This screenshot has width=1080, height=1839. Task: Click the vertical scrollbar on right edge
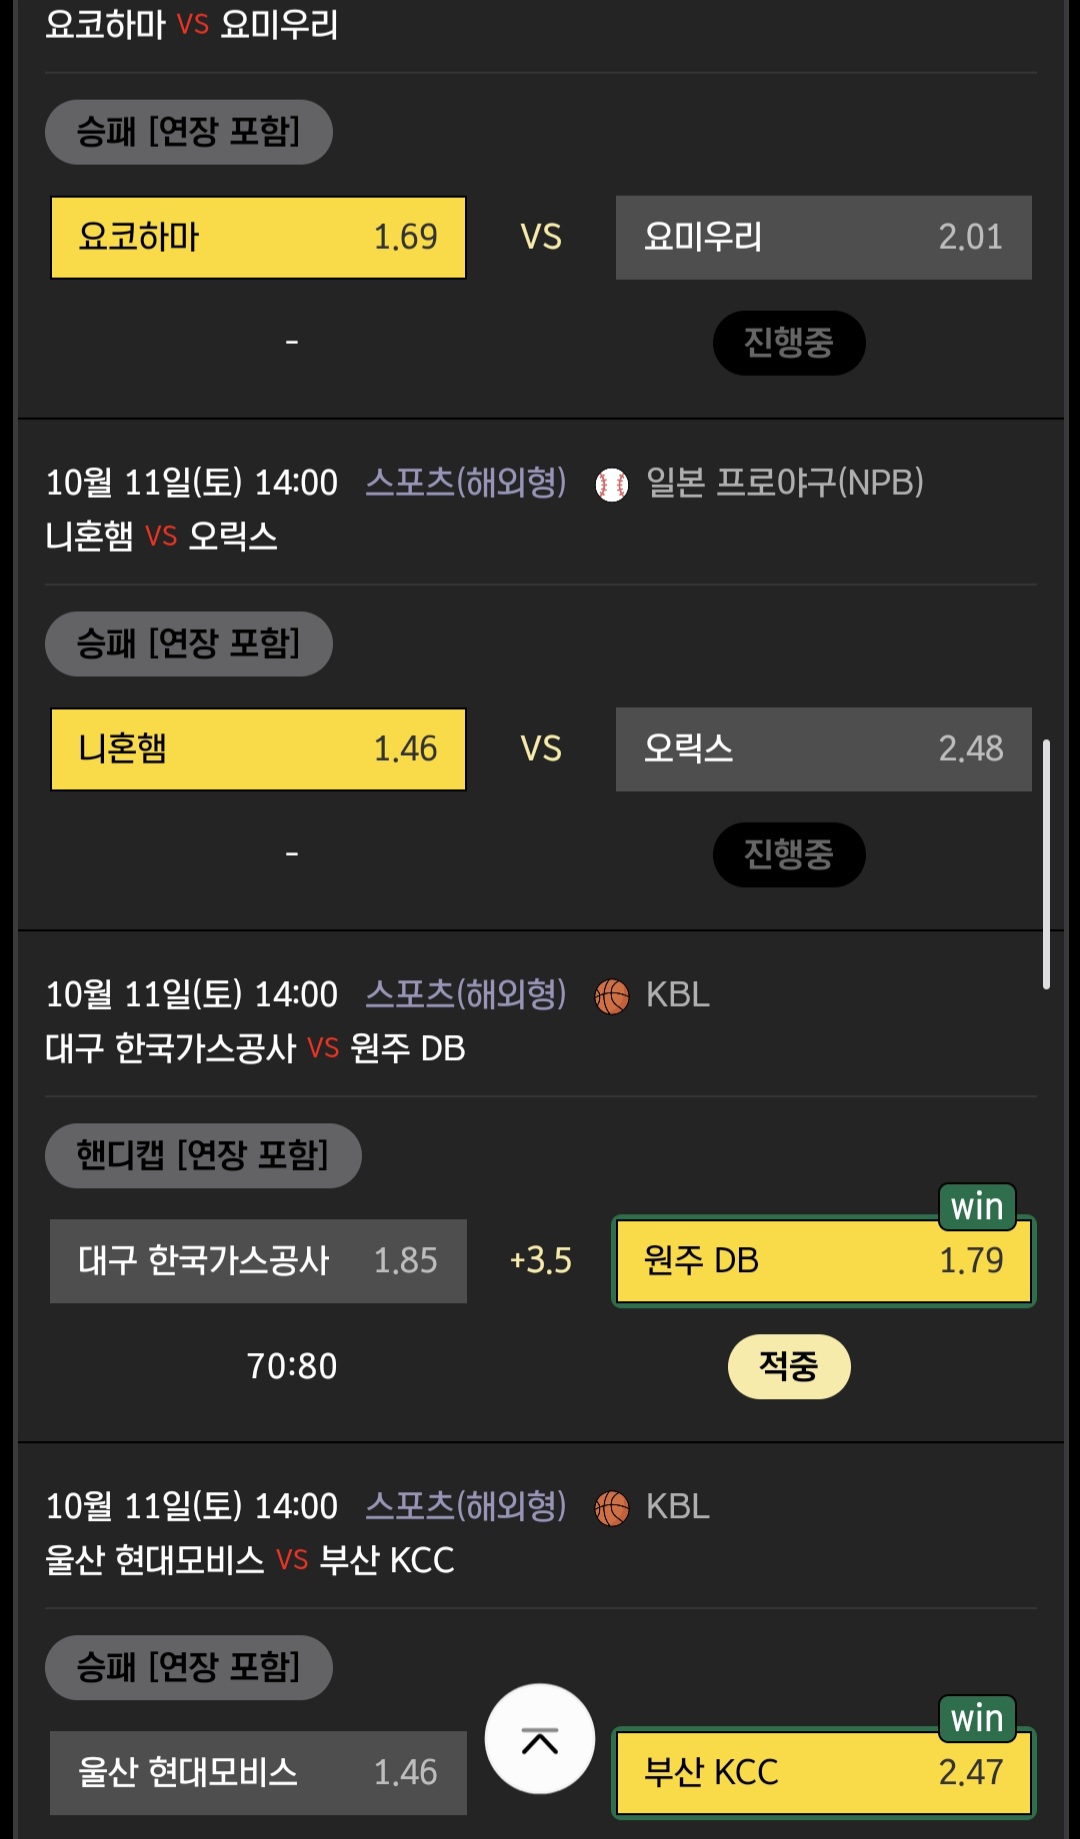pos(1046,864)
